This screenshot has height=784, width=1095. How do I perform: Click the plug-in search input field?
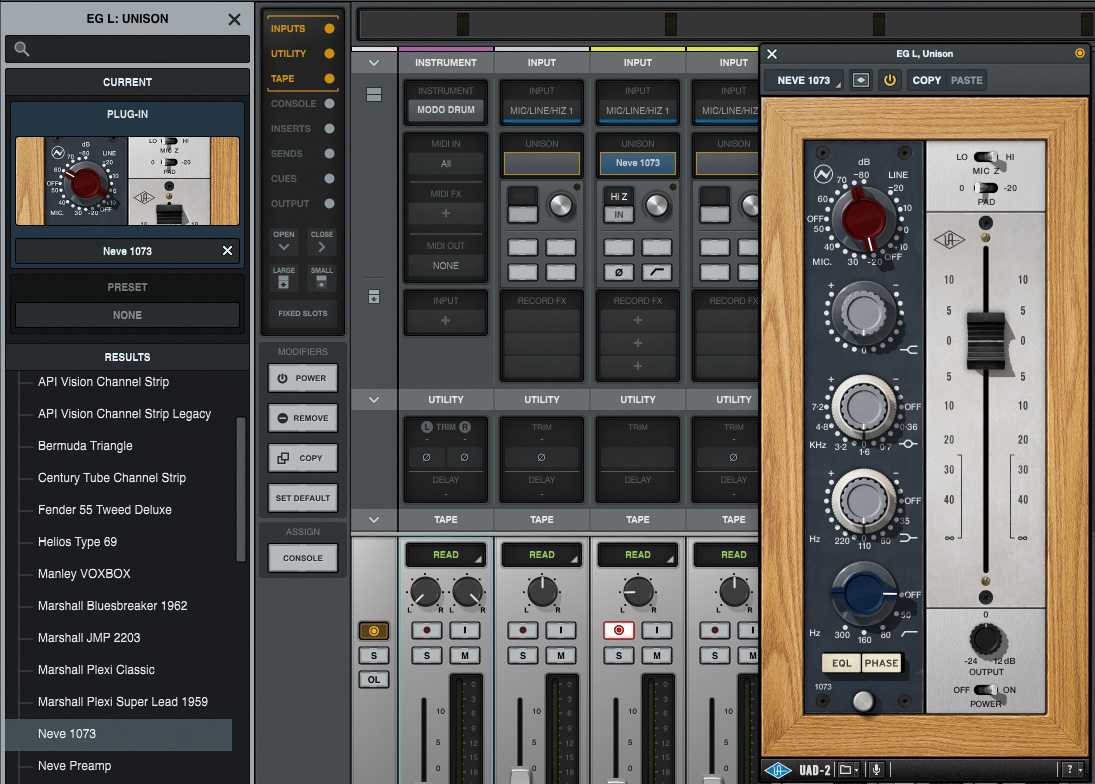click(x=127, y=49)
